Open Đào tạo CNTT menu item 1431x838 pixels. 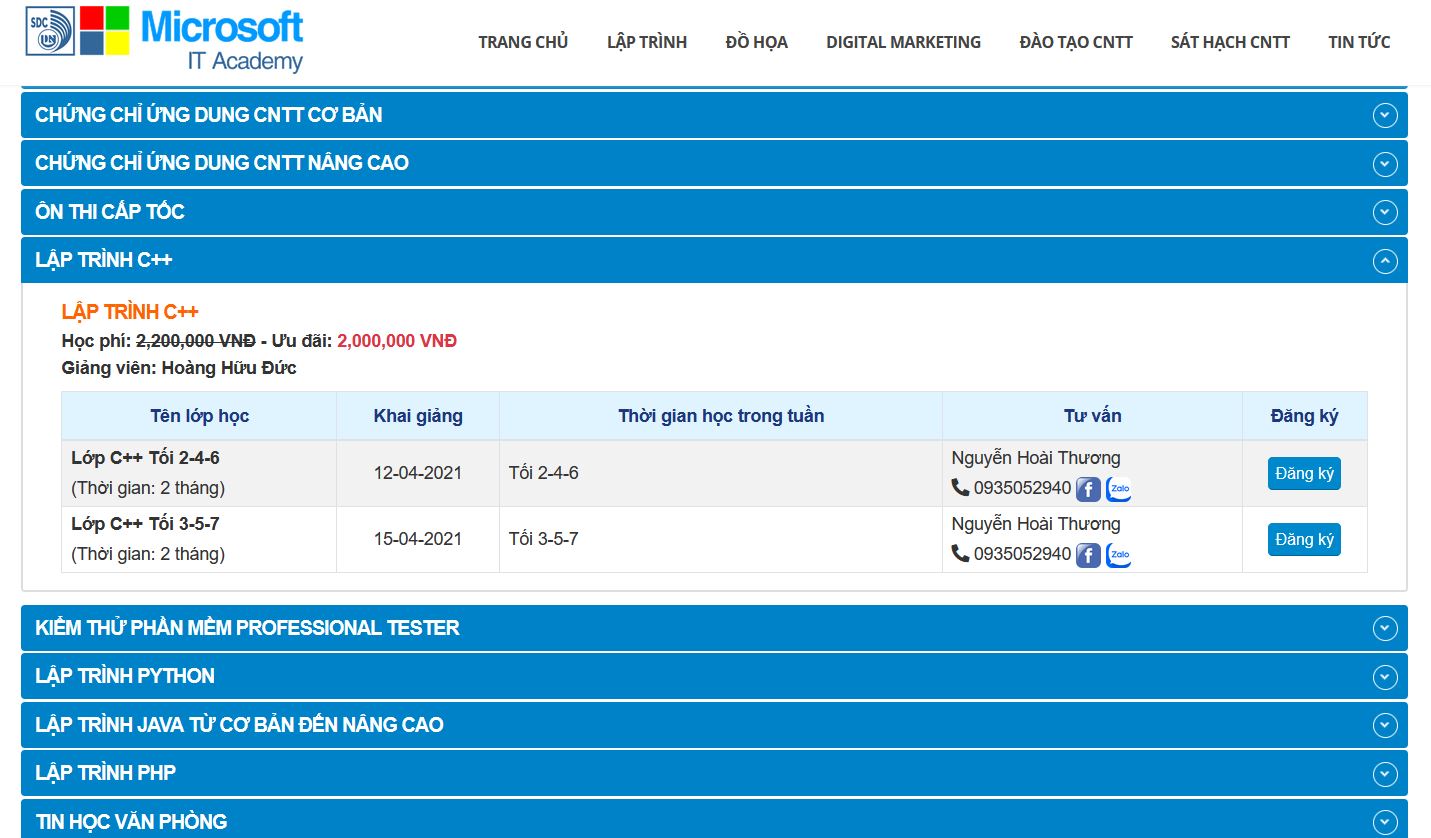(1076, 42)
